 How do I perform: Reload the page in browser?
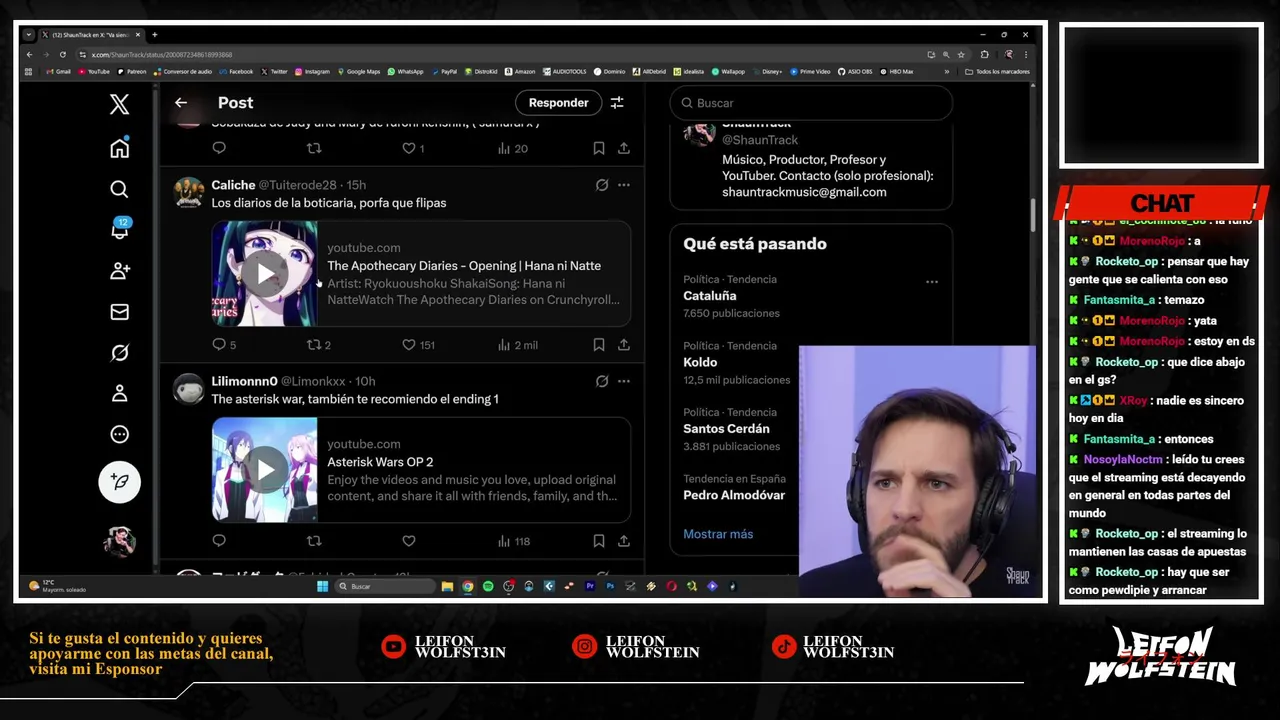(62, 55)
